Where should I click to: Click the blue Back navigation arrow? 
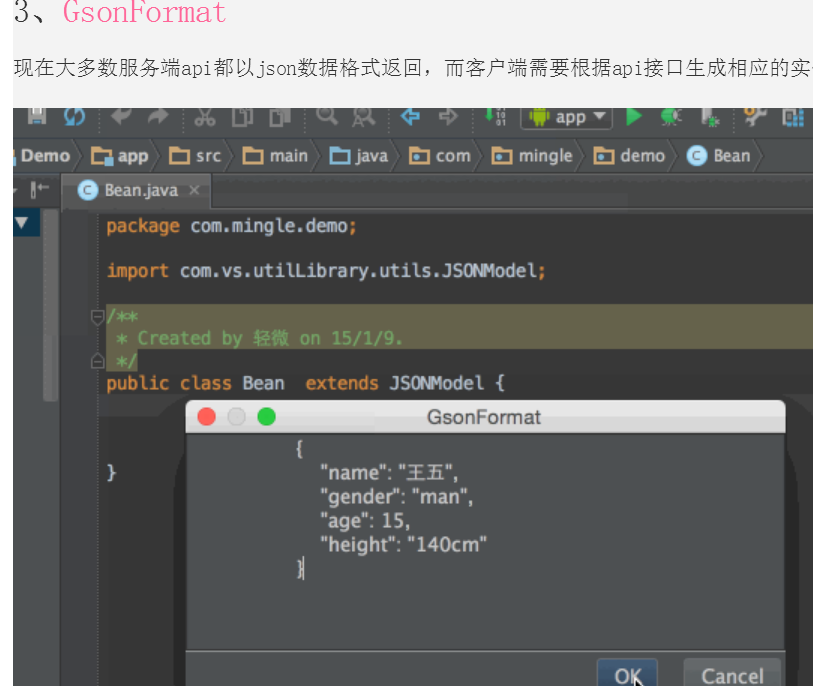[410, 116]
